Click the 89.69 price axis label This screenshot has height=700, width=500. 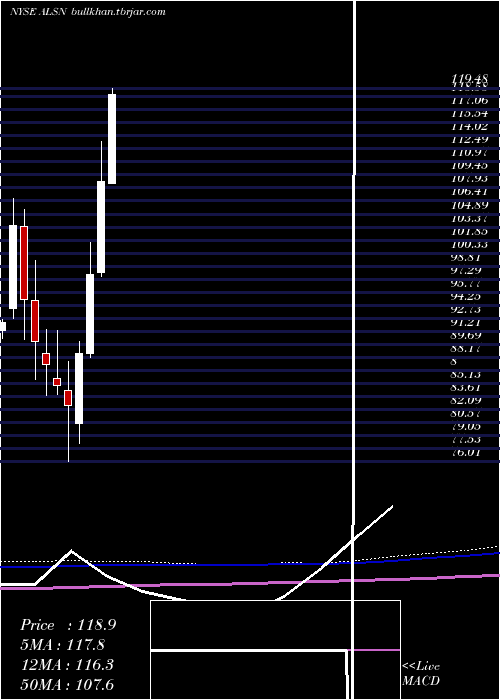pyautogui.click(x=467, y=336)
